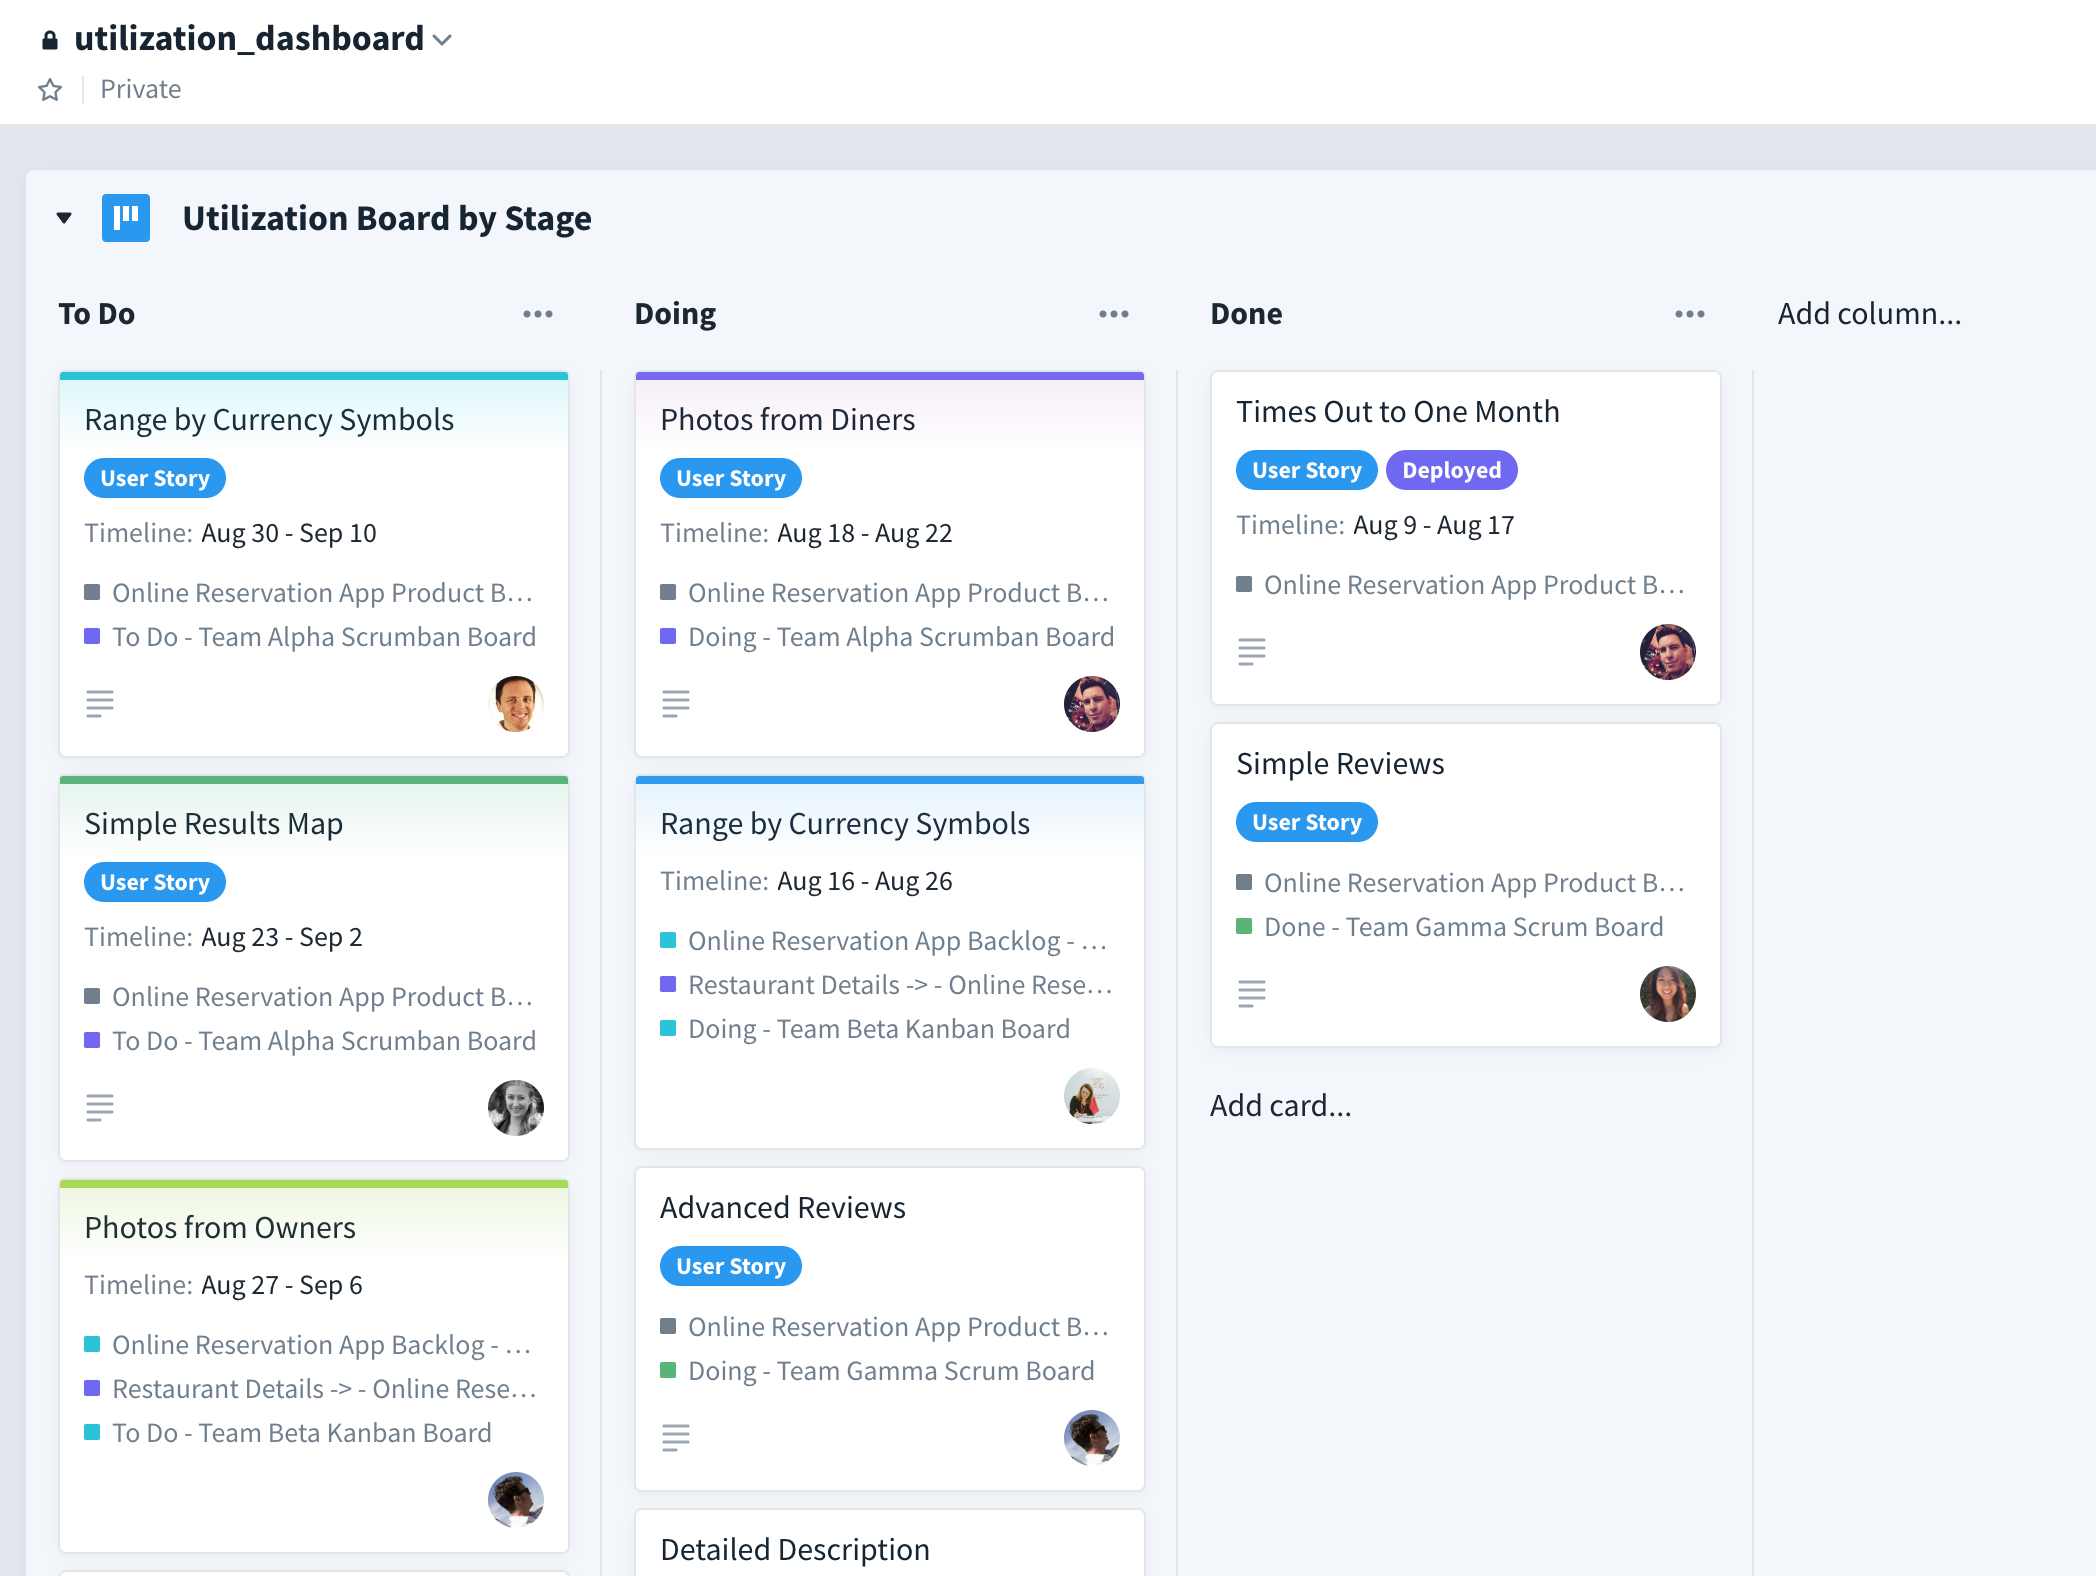Click Add card in the Done column
The height and width of the screenshot is (1576, 2096).
[x=1280, y=1105]
